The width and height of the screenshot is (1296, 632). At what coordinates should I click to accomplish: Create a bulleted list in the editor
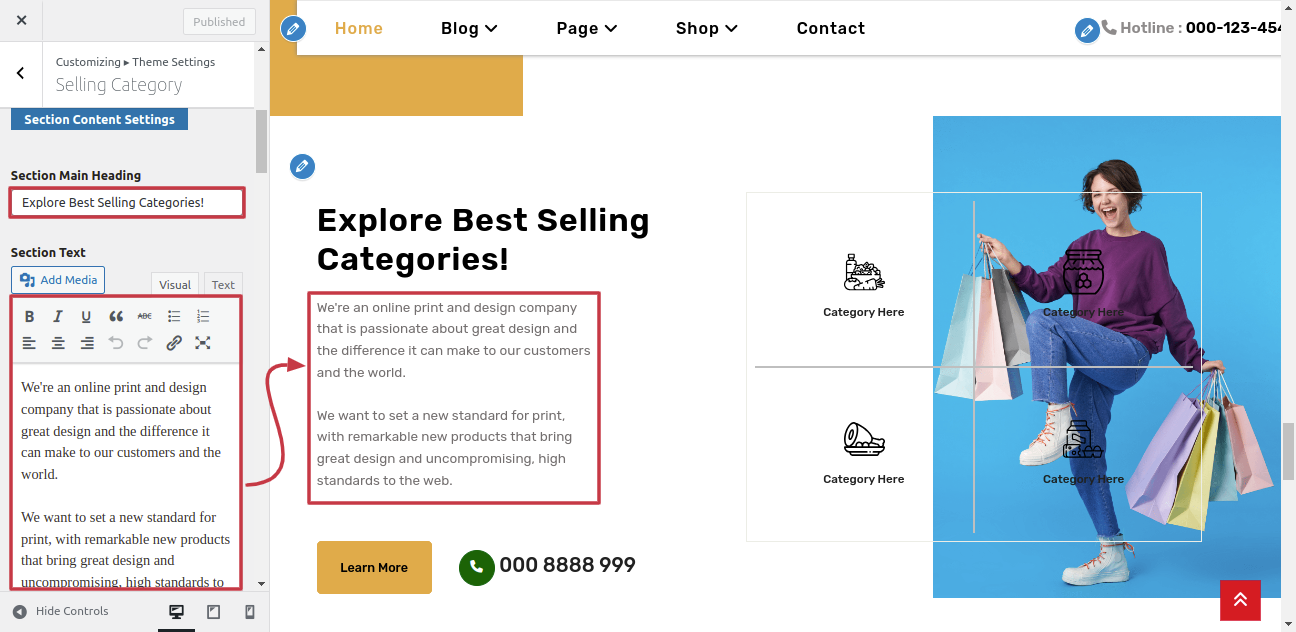[x=174, y=317]
